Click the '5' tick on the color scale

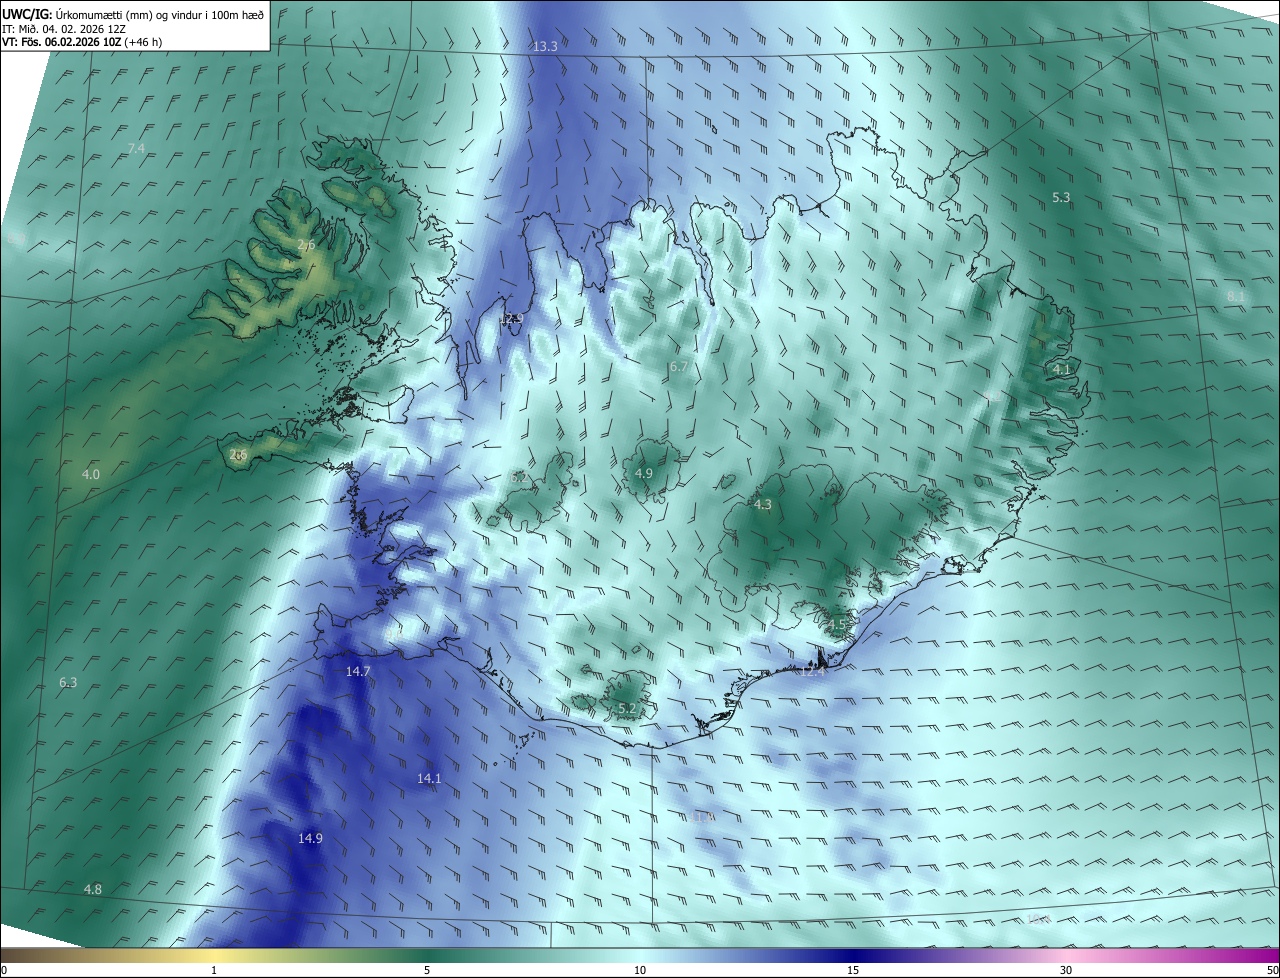427,970
